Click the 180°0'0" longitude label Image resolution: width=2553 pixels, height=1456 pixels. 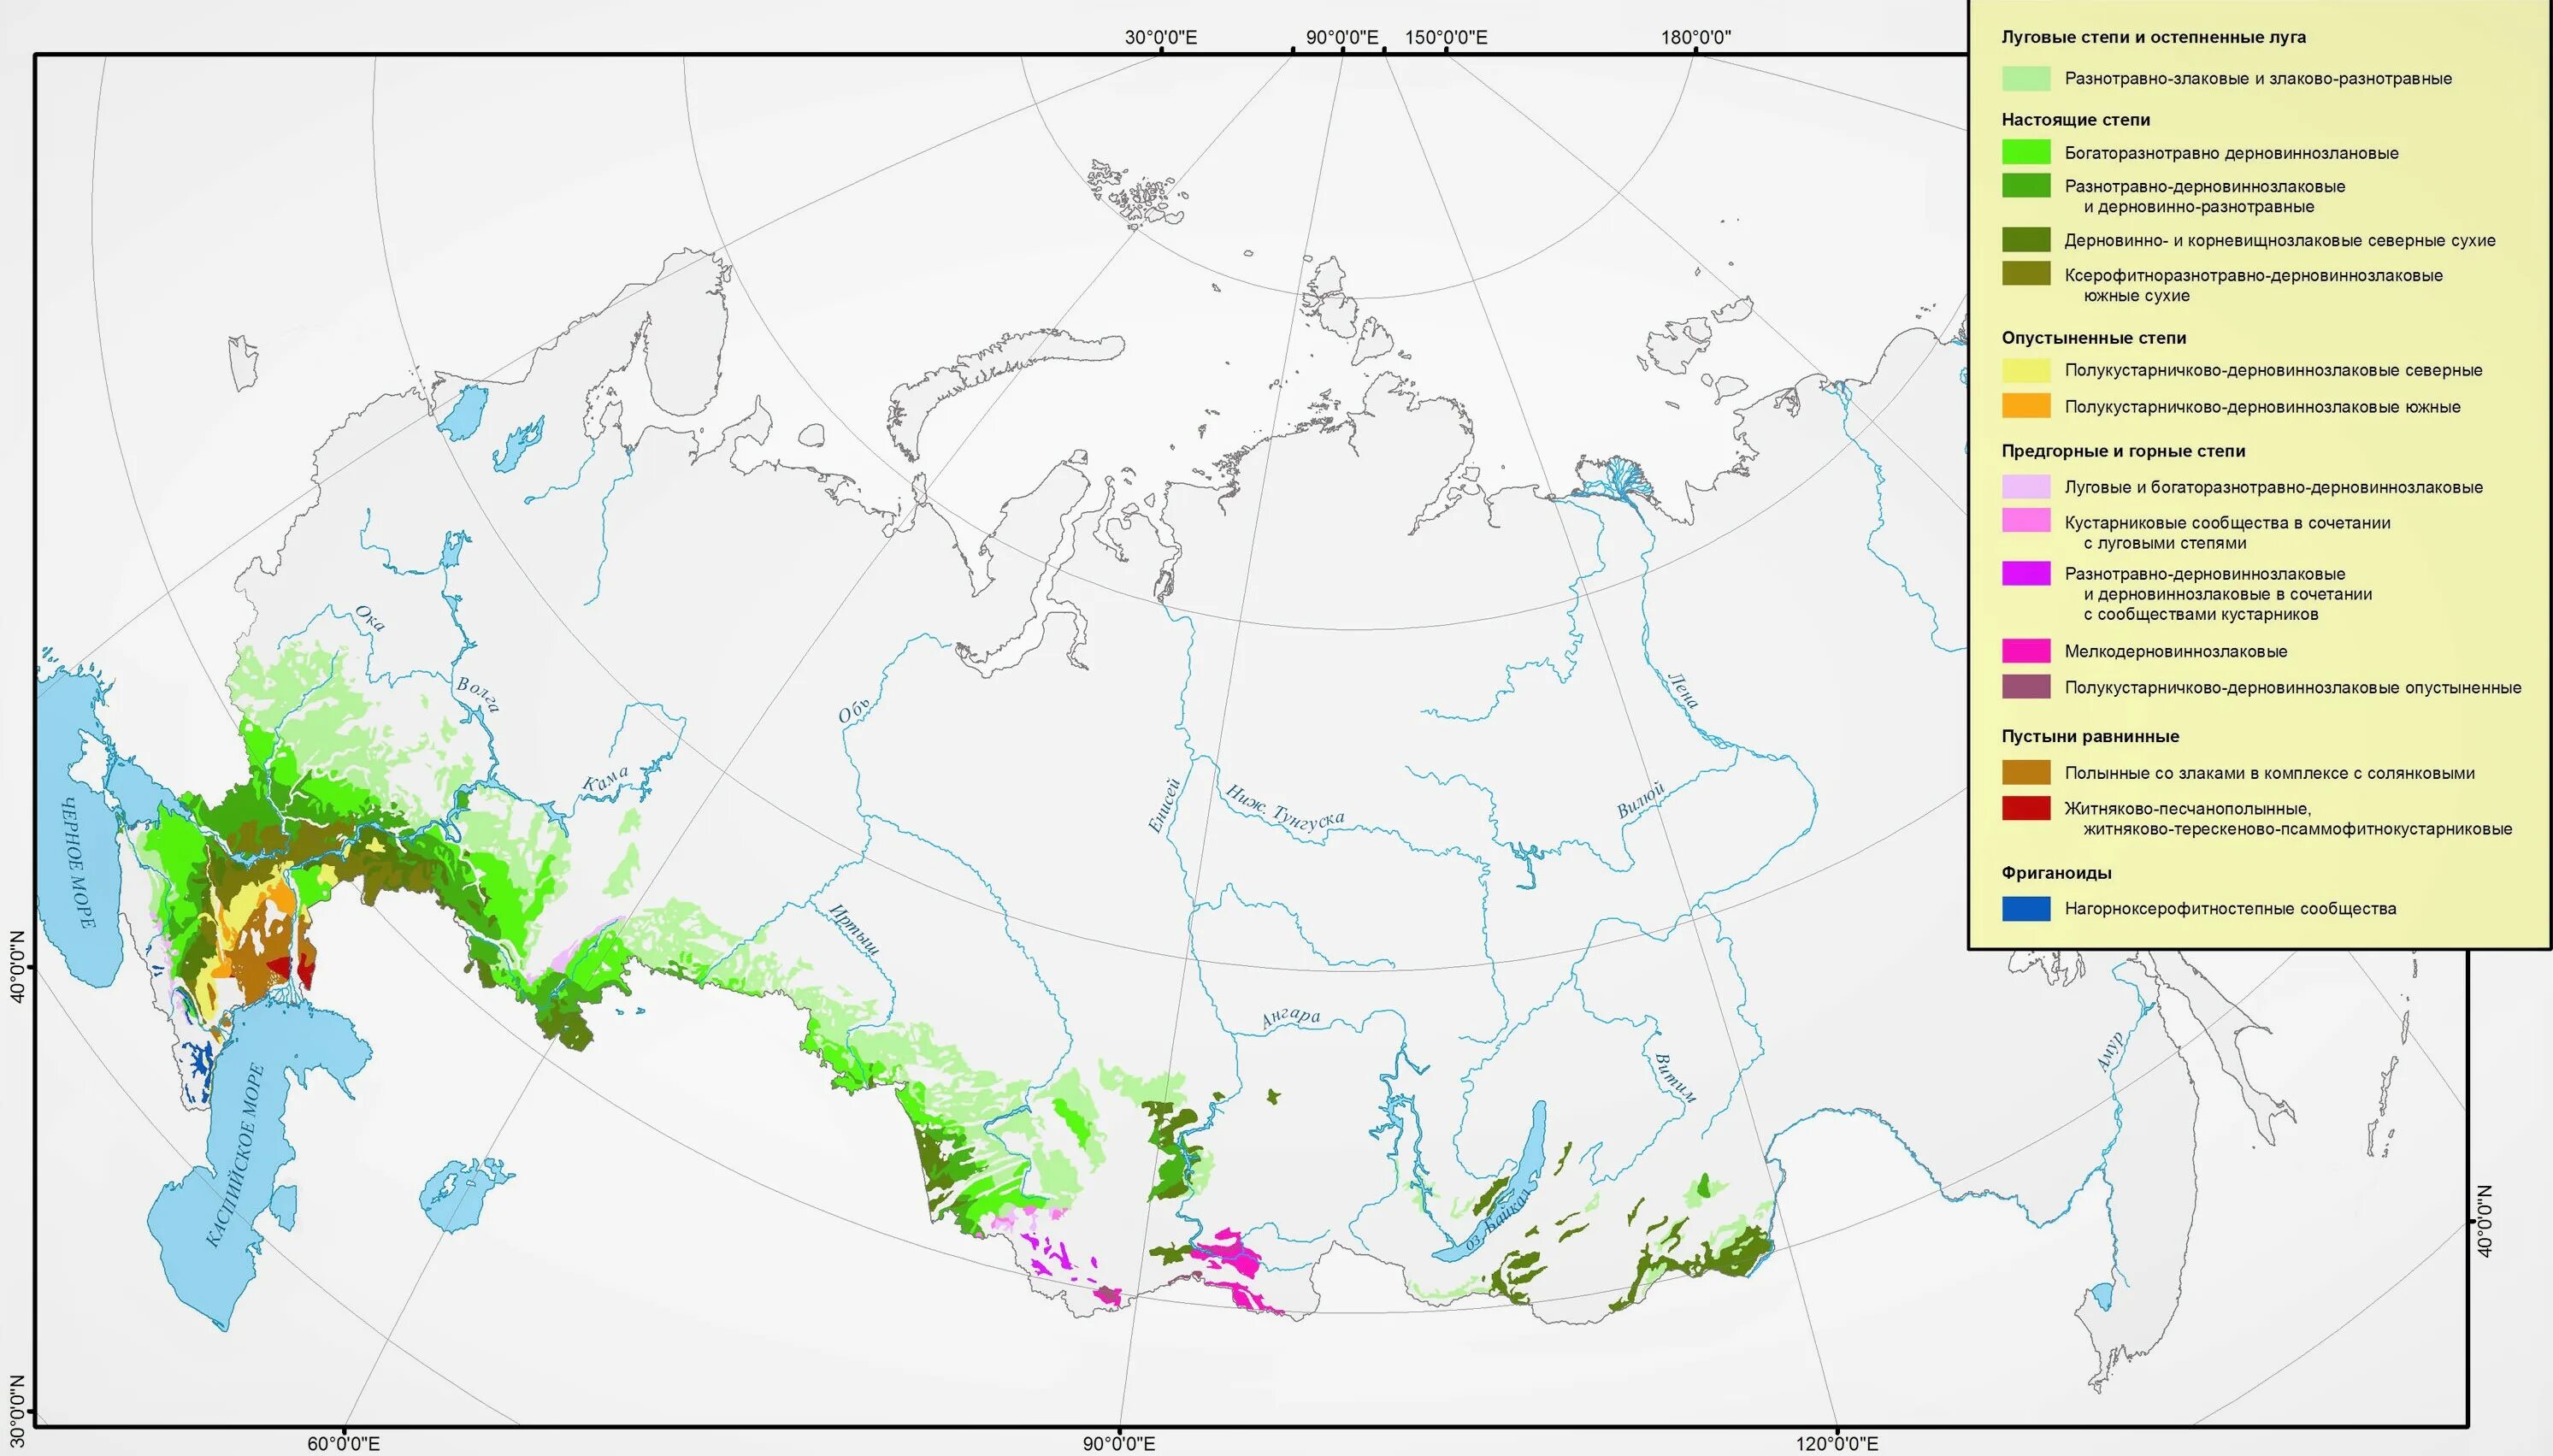click(x=1696, y=38)
